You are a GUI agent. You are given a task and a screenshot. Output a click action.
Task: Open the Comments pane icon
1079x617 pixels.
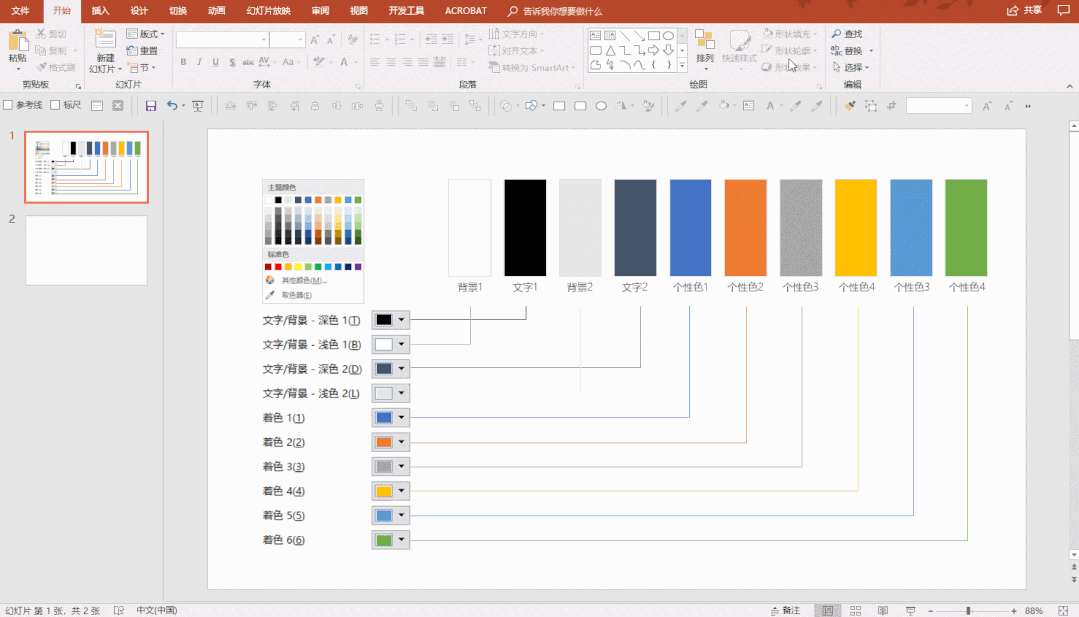tap(1063, 10)
